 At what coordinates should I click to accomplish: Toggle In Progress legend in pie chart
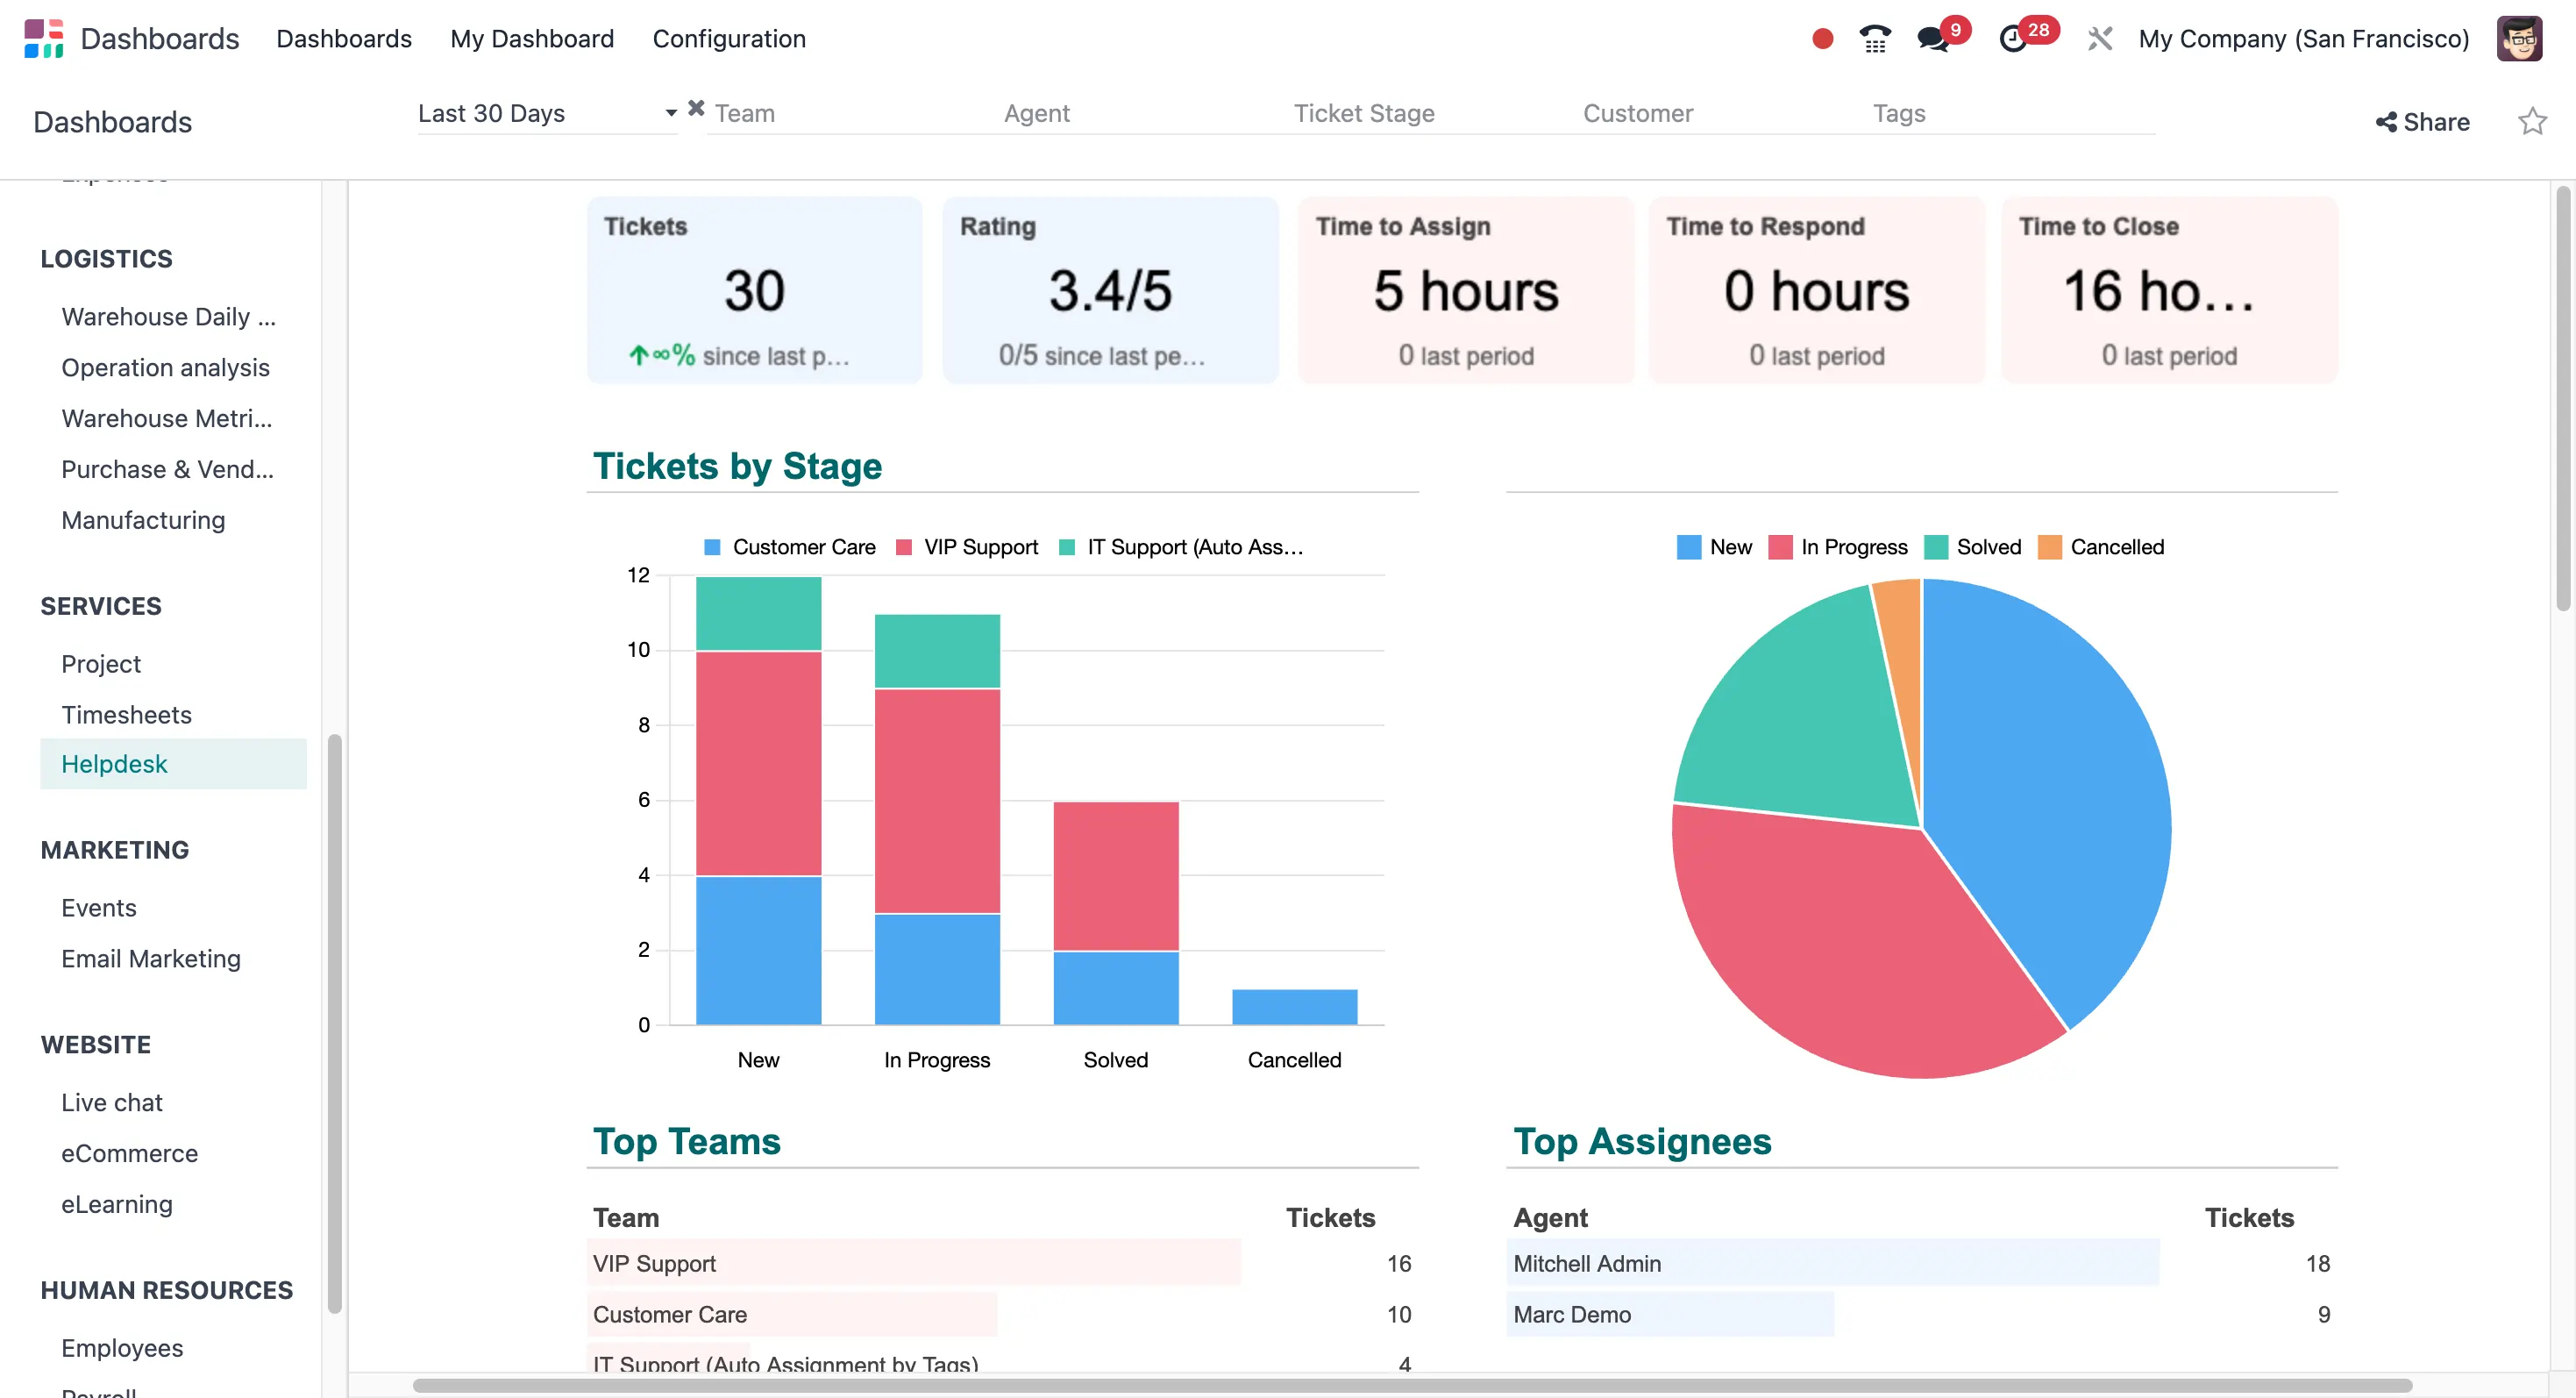1838,547
